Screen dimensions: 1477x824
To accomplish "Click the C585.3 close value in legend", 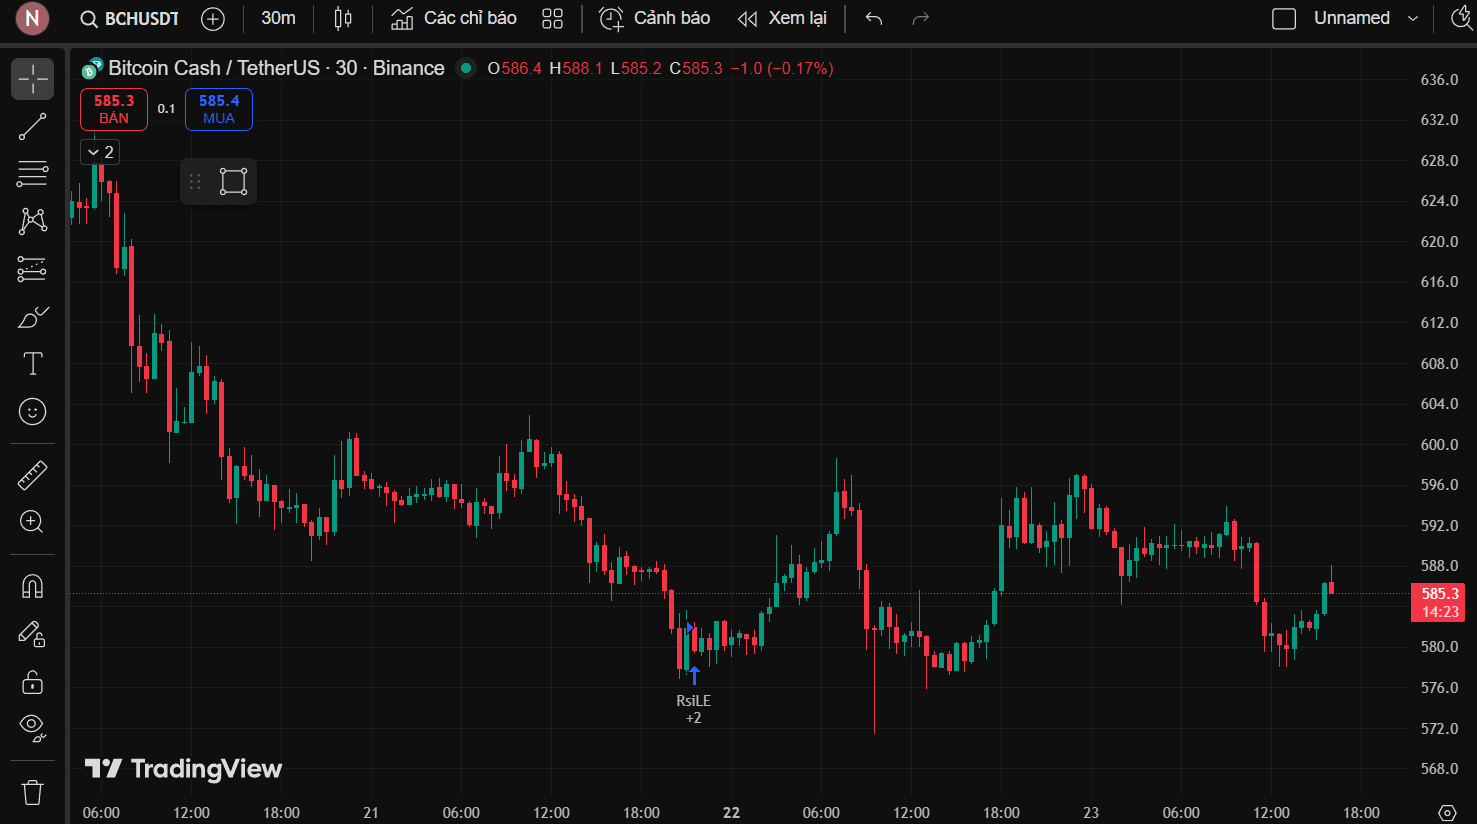I will pos(696,68).
